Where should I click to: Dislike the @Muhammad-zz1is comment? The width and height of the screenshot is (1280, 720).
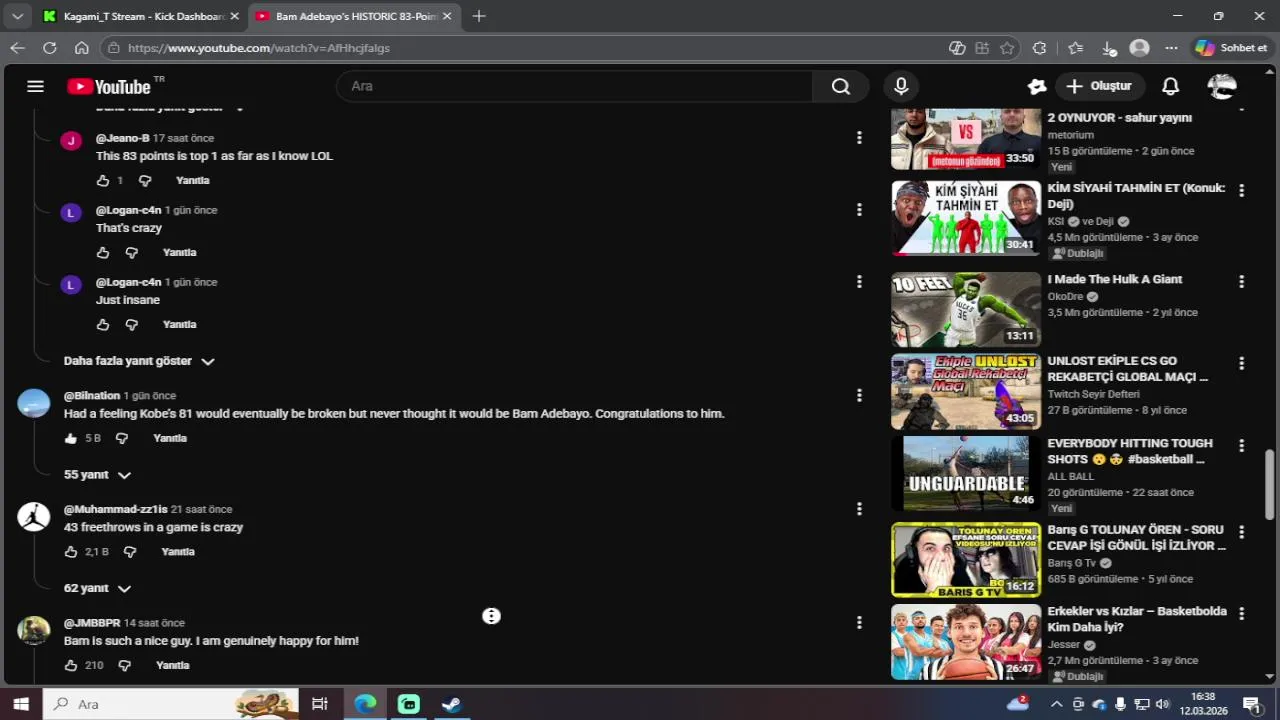[130, 552]
